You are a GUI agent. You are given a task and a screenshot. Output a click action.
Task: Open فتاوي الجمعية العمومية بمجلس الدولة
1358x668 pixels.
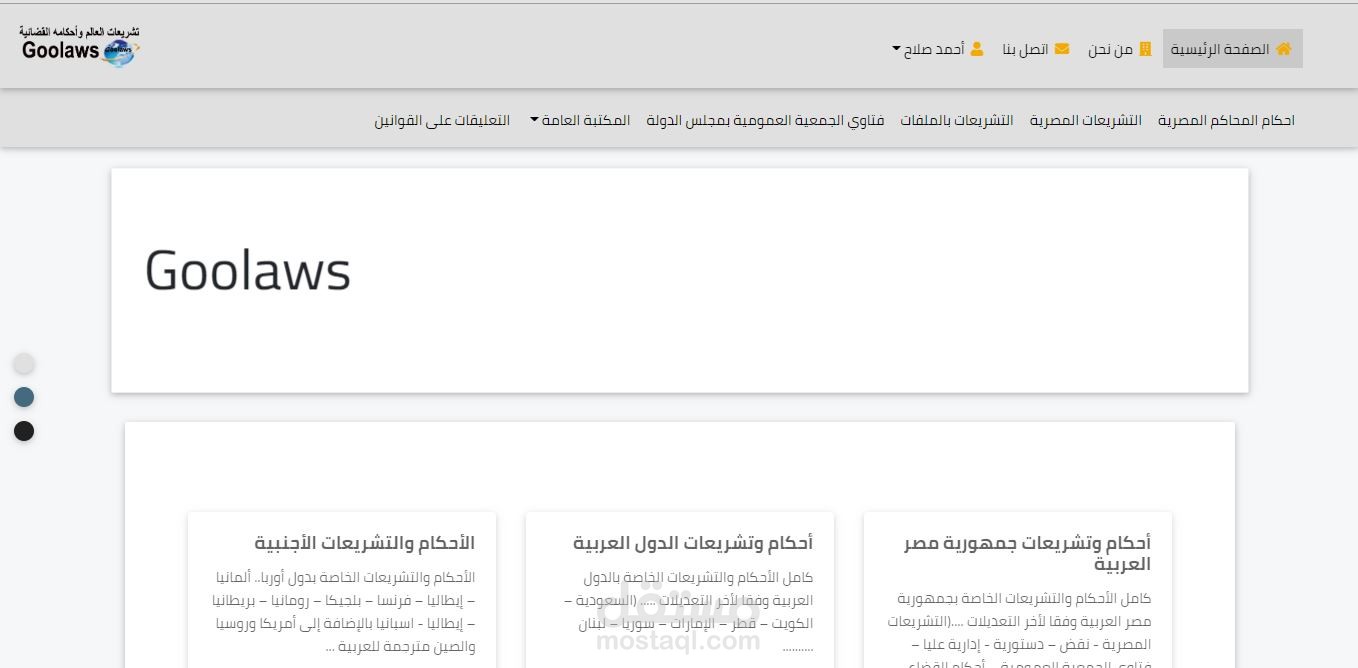tap(765, 121)
